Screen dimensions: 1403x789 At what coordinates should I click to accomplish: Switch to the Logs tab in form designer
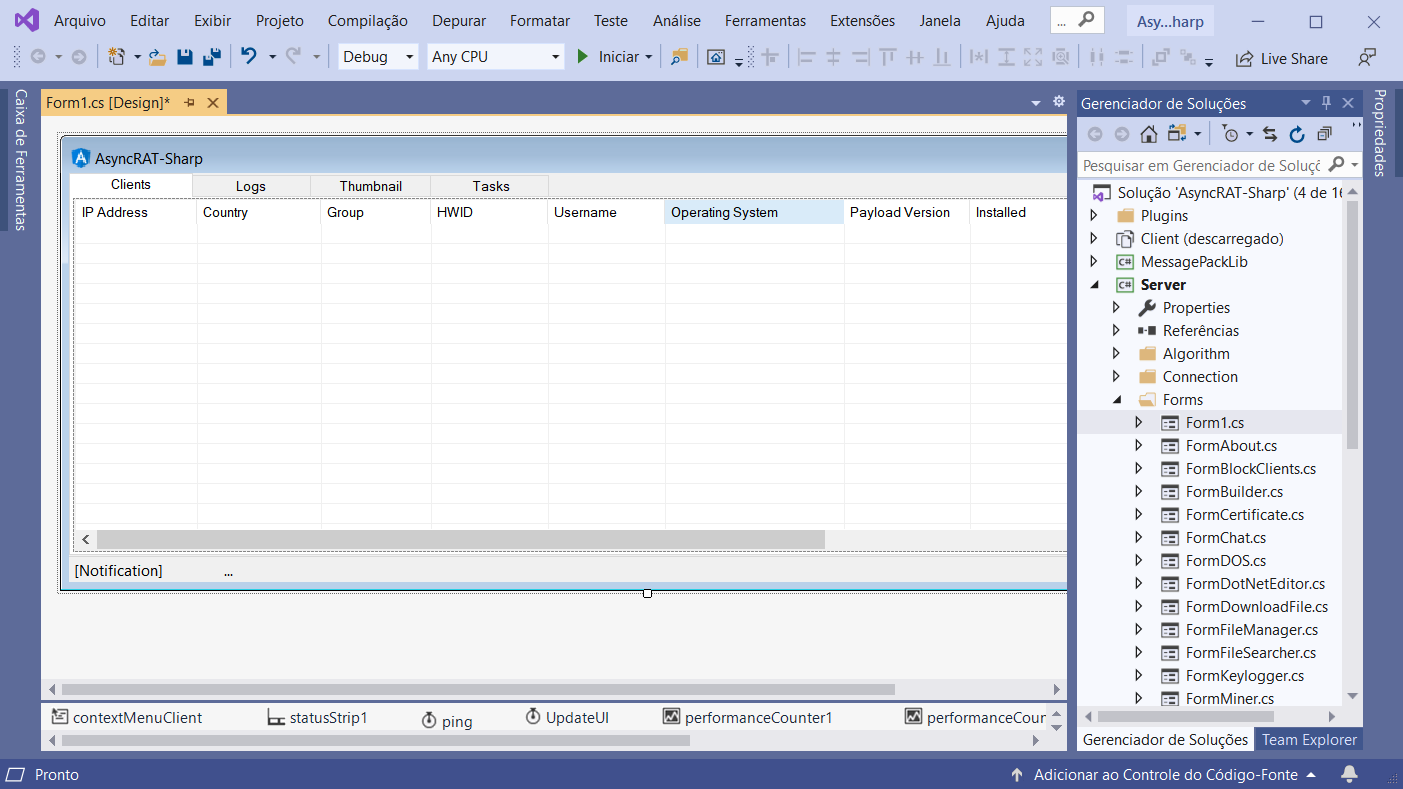(251, 186)
